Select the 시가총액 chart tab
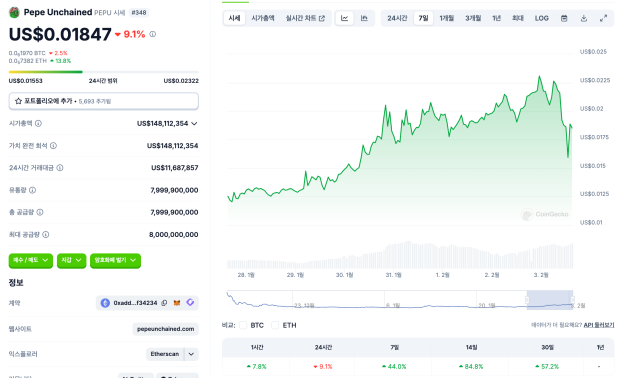This screenshot has height=378, width=640. [x=263, y=18]
